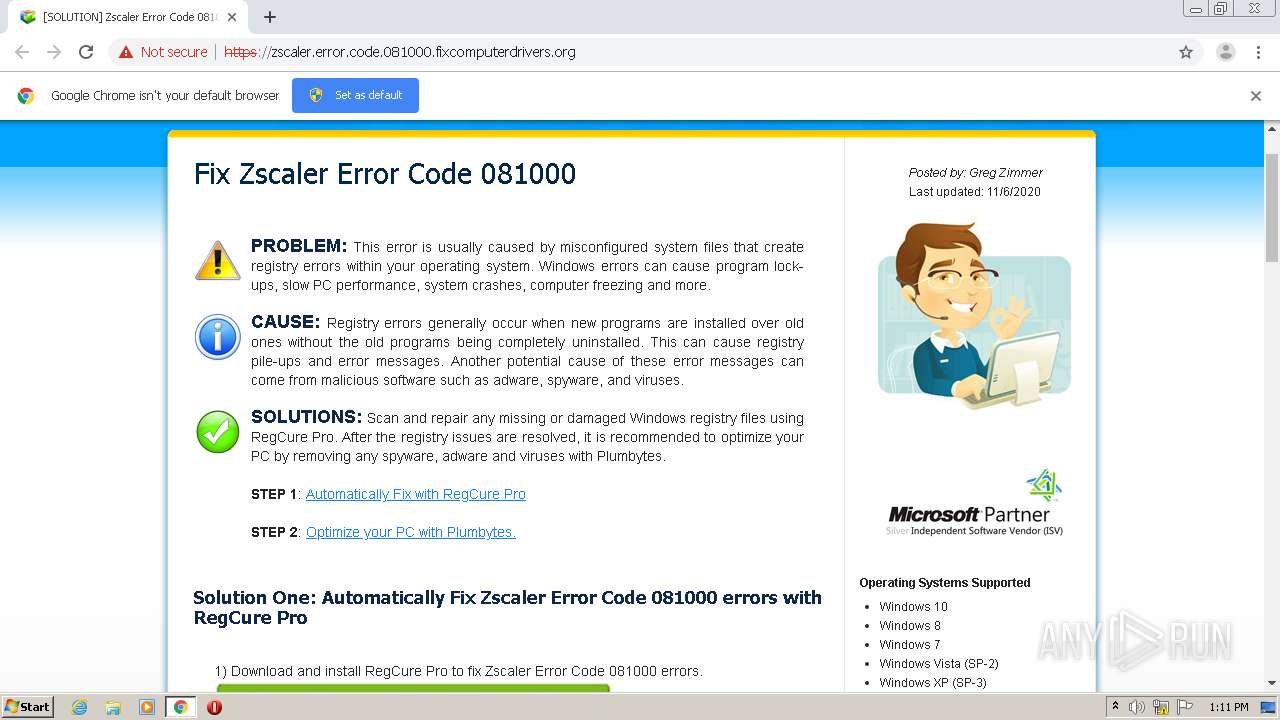Show hidden system tray icons
The image size is (1280, 720).
point(1116,707)
